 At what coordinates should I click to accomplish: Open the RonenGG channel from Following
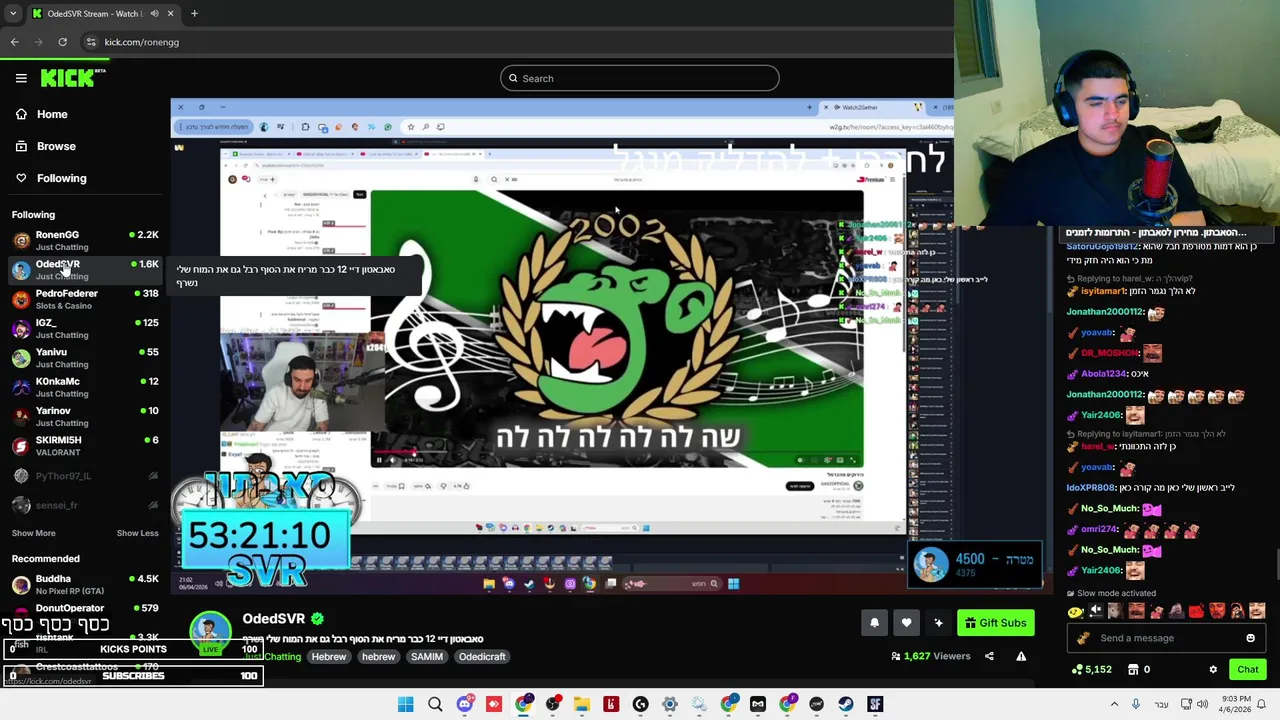[x=85, y=240]
